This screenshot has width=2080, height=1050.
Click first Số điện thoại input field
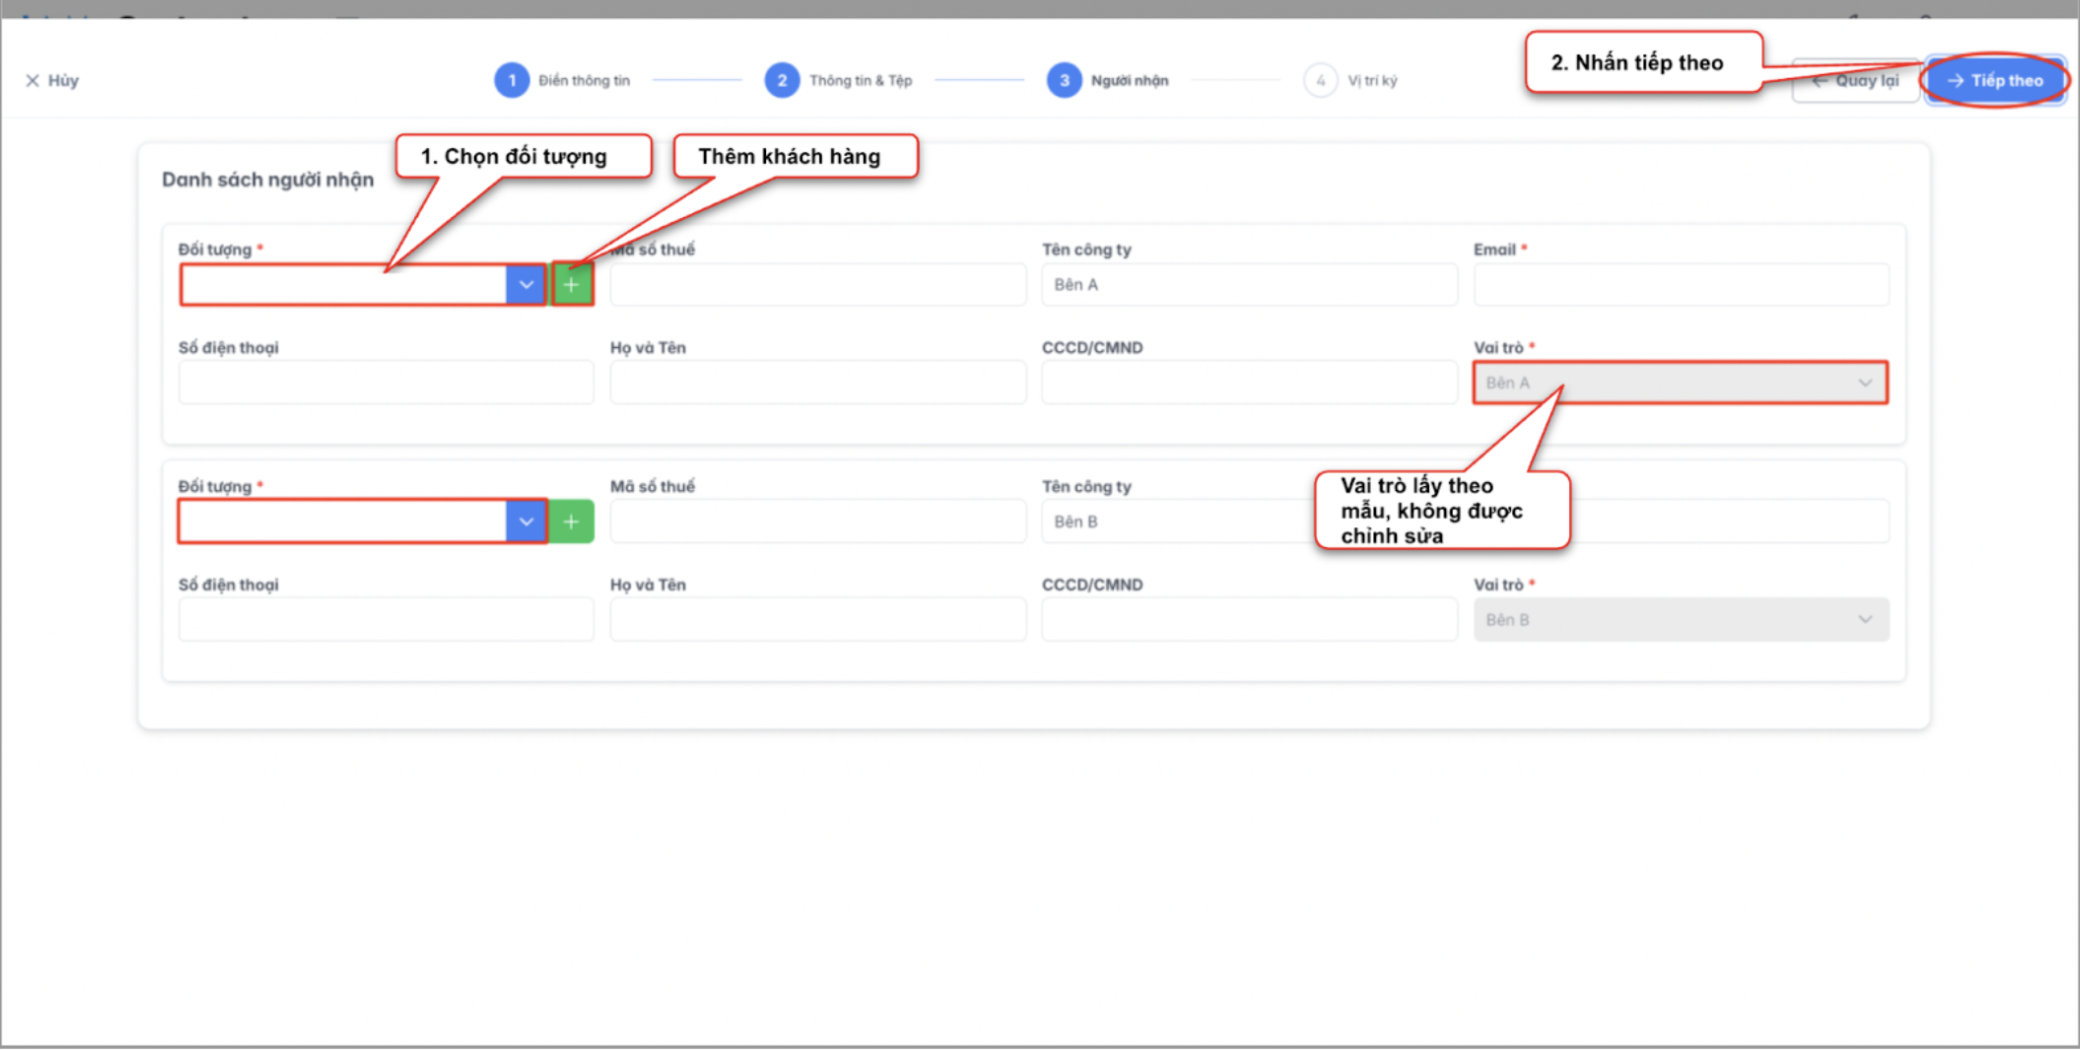click(386, 383)
